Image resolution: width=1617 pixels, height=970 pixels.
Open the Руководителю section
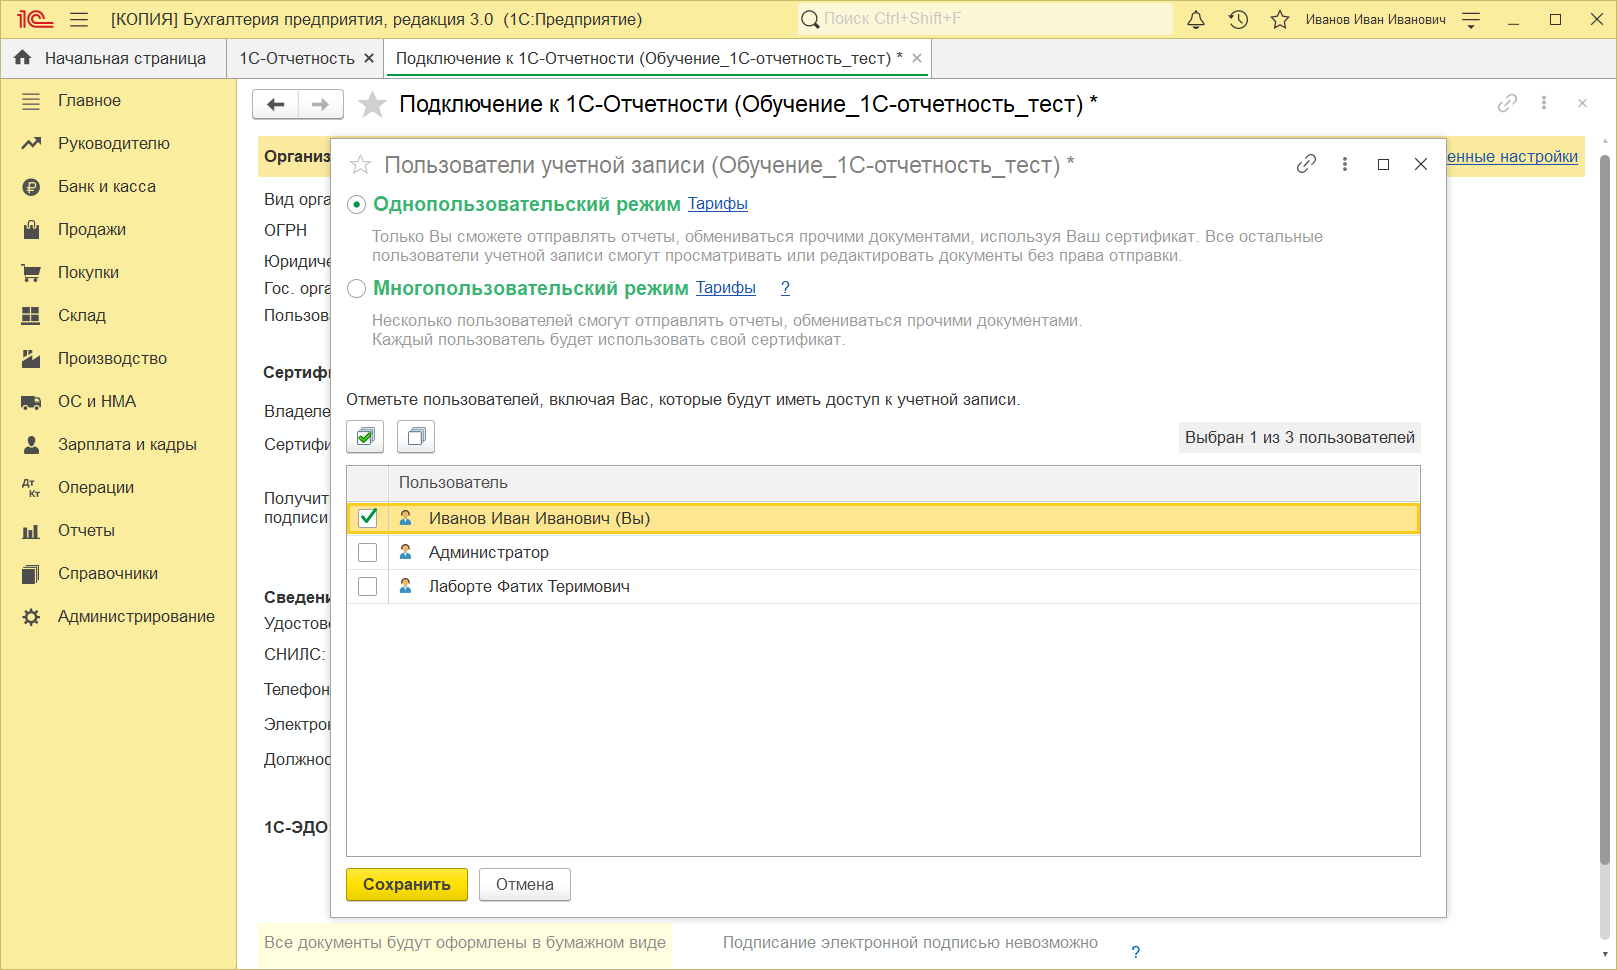113,143
